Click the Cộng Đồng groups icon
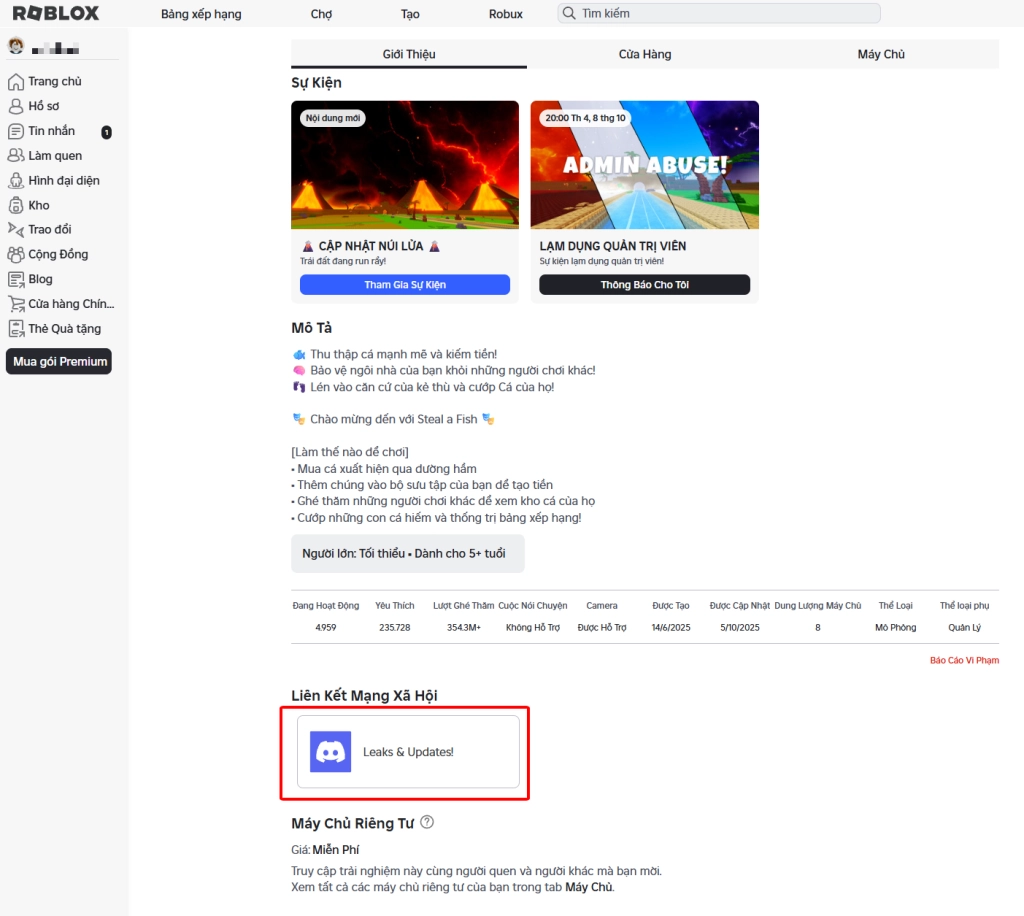 coord(16,255)
